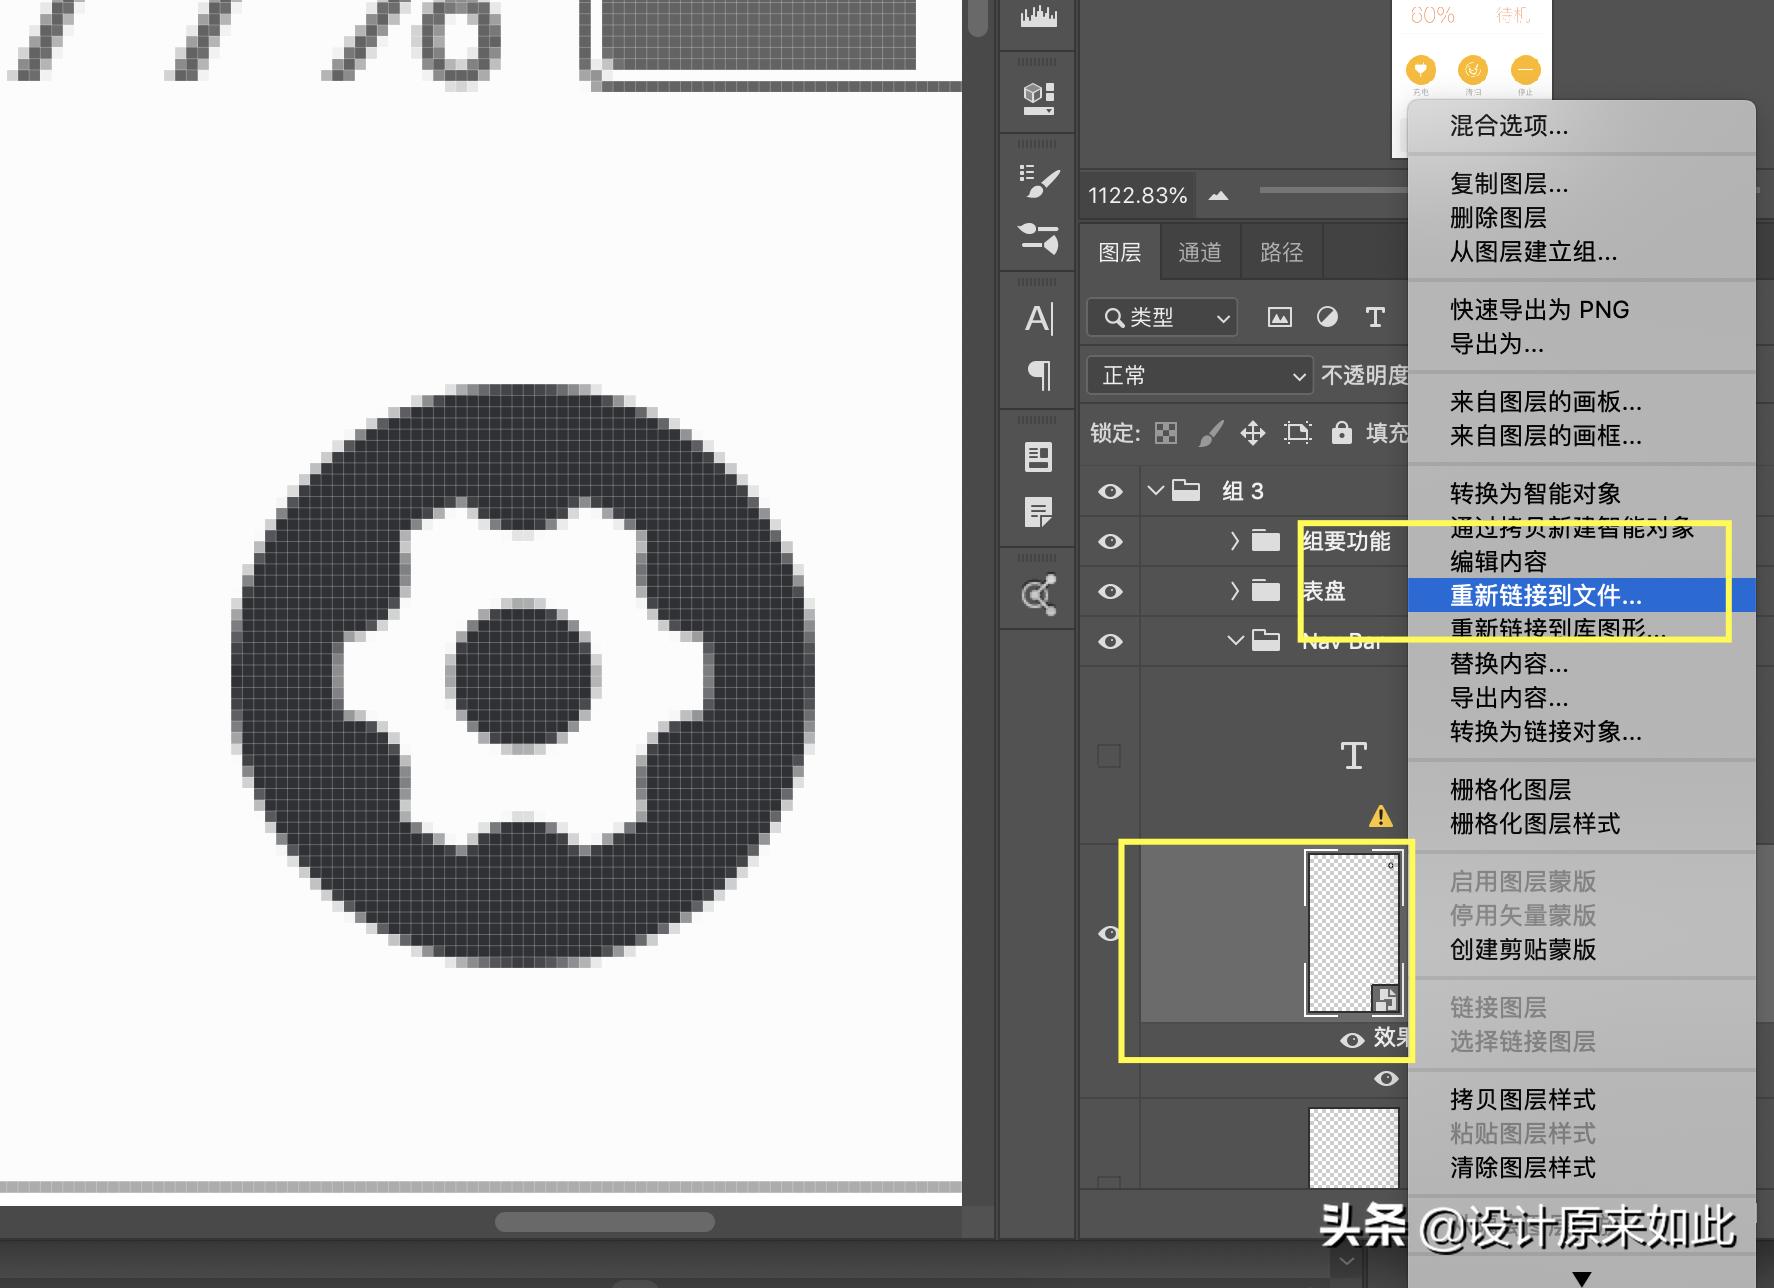Choose 删除图层 from context menu
The height and width of the screenshot is (1288, 1774).
point(1582,218)
